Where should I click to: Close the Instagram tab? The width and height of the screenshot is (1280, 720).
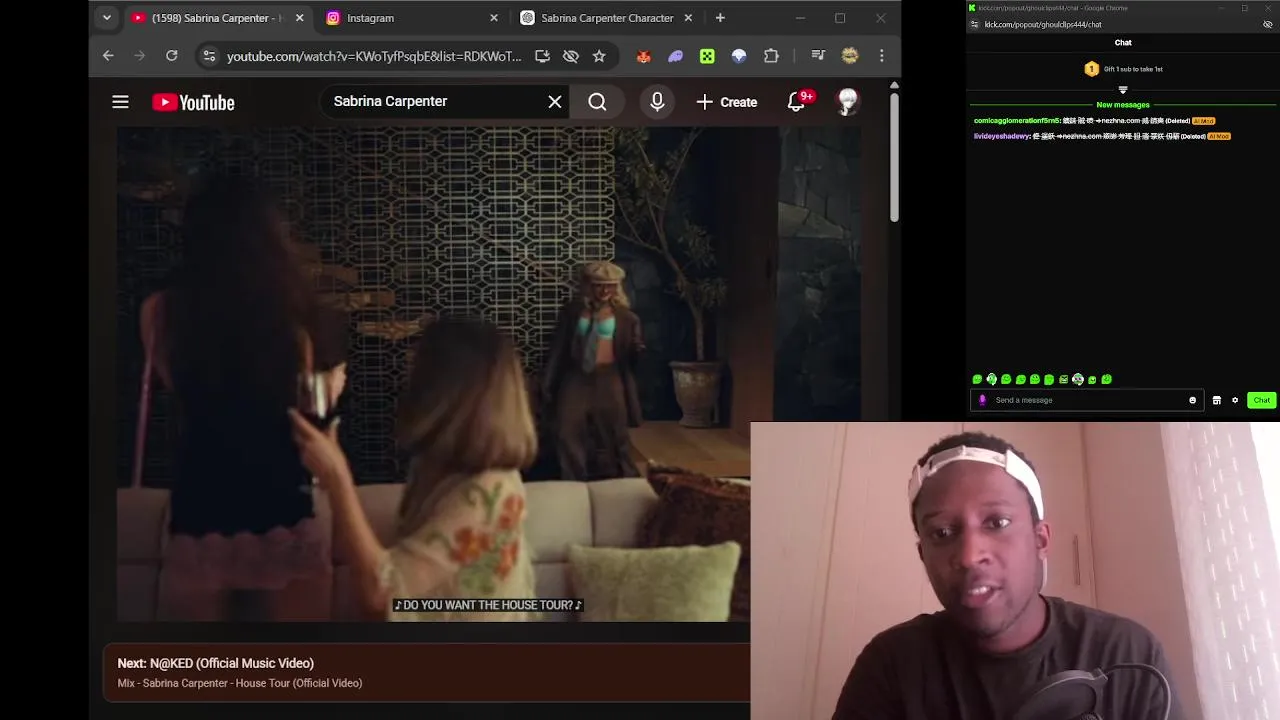pyautogui.click(x=494, y=18)
